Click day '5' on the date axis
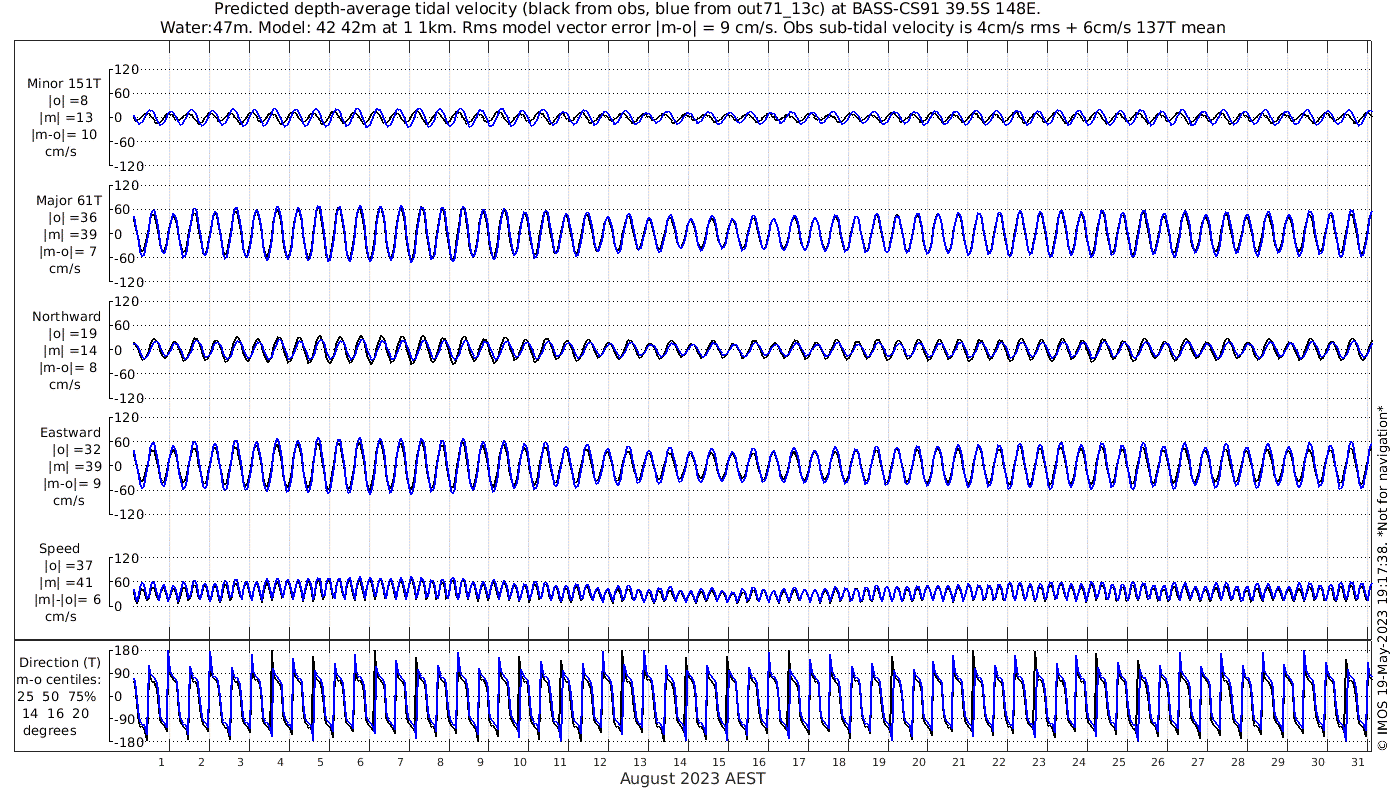1400x800 pixels. (320, 761)
